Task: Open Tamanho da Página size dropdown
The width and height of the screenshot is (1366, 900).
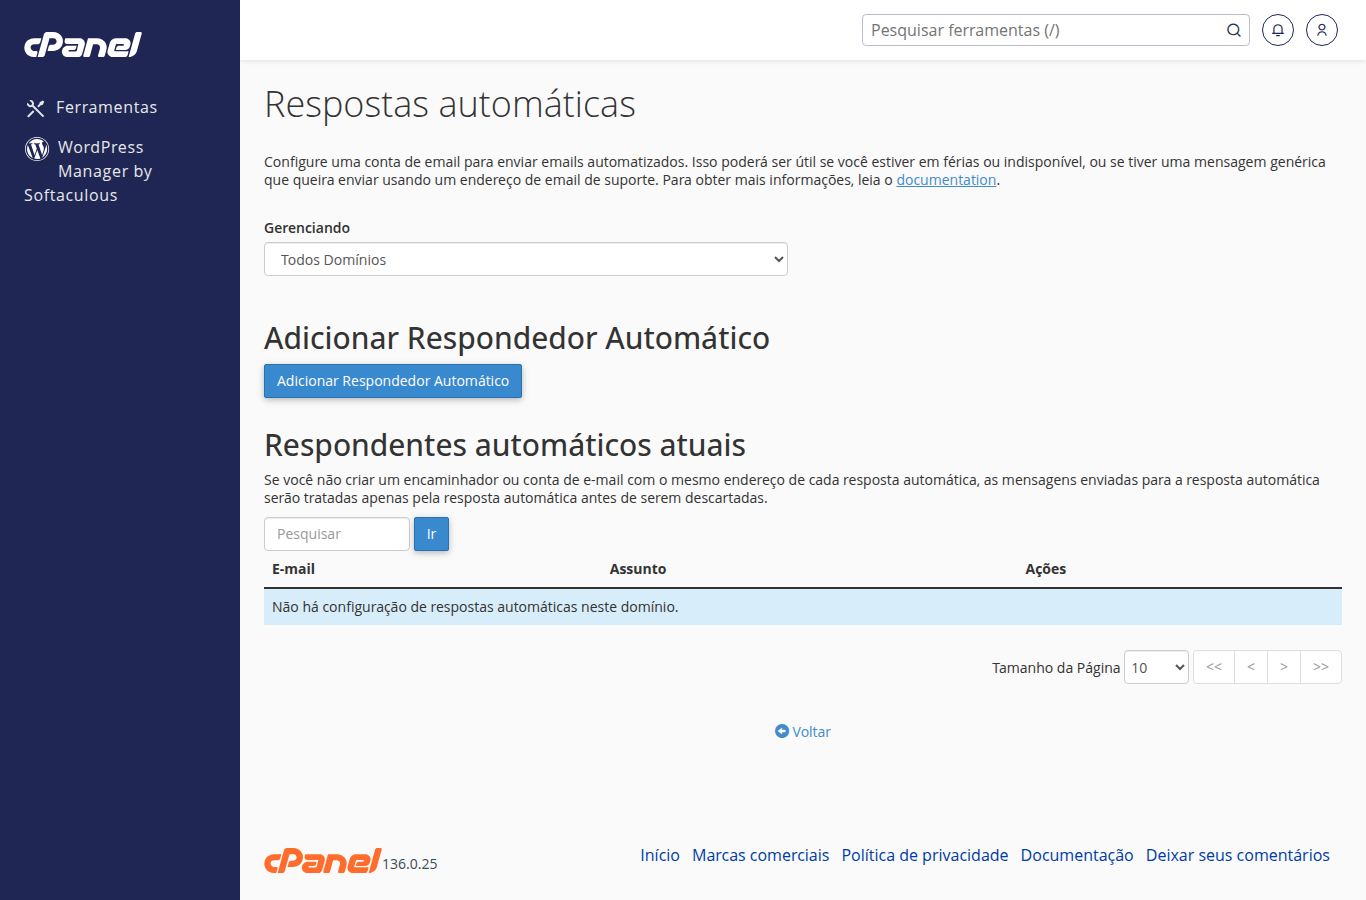Action: coord(1156,667)
